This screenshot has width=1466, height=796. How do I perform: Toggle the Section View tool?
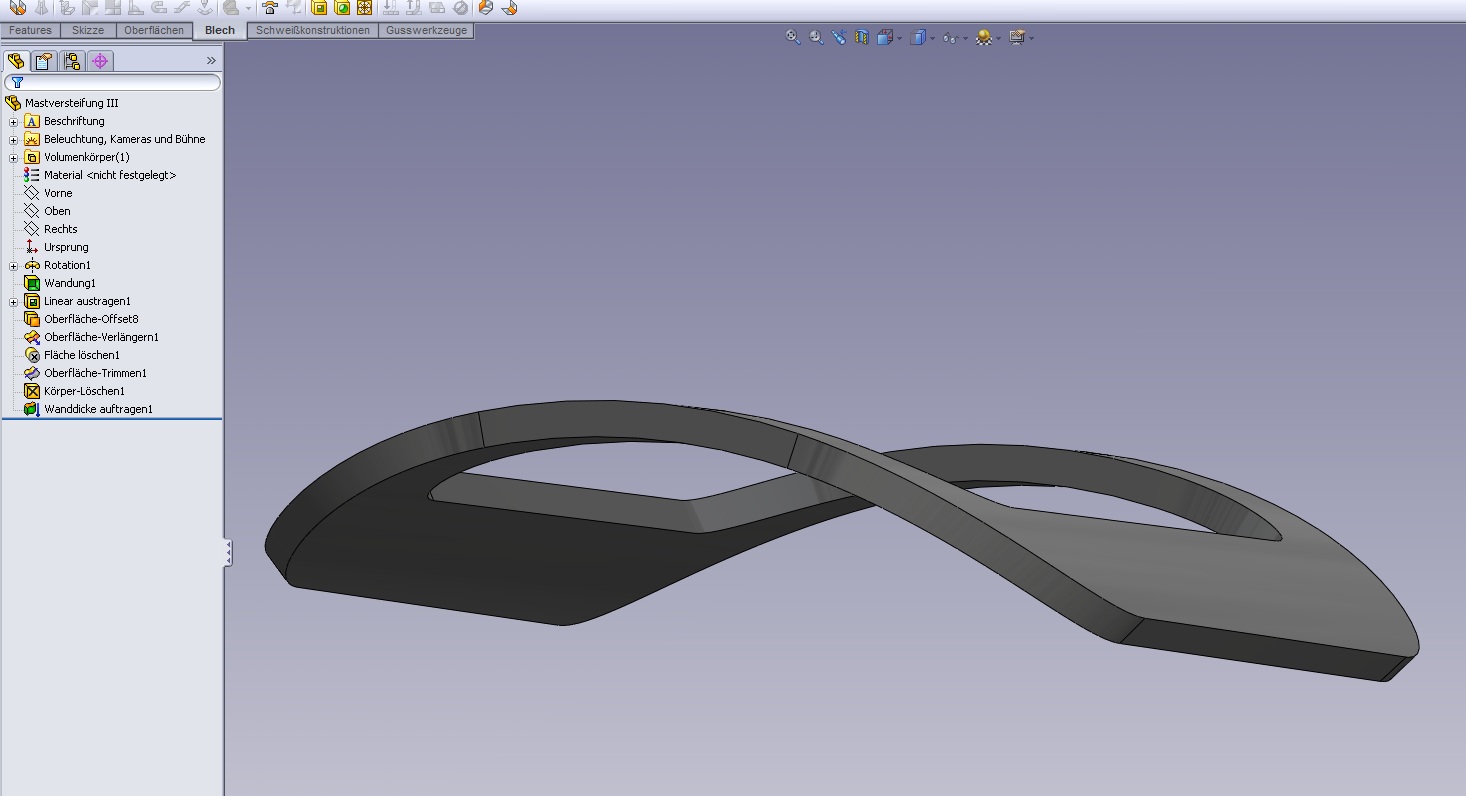coord(862,37)
